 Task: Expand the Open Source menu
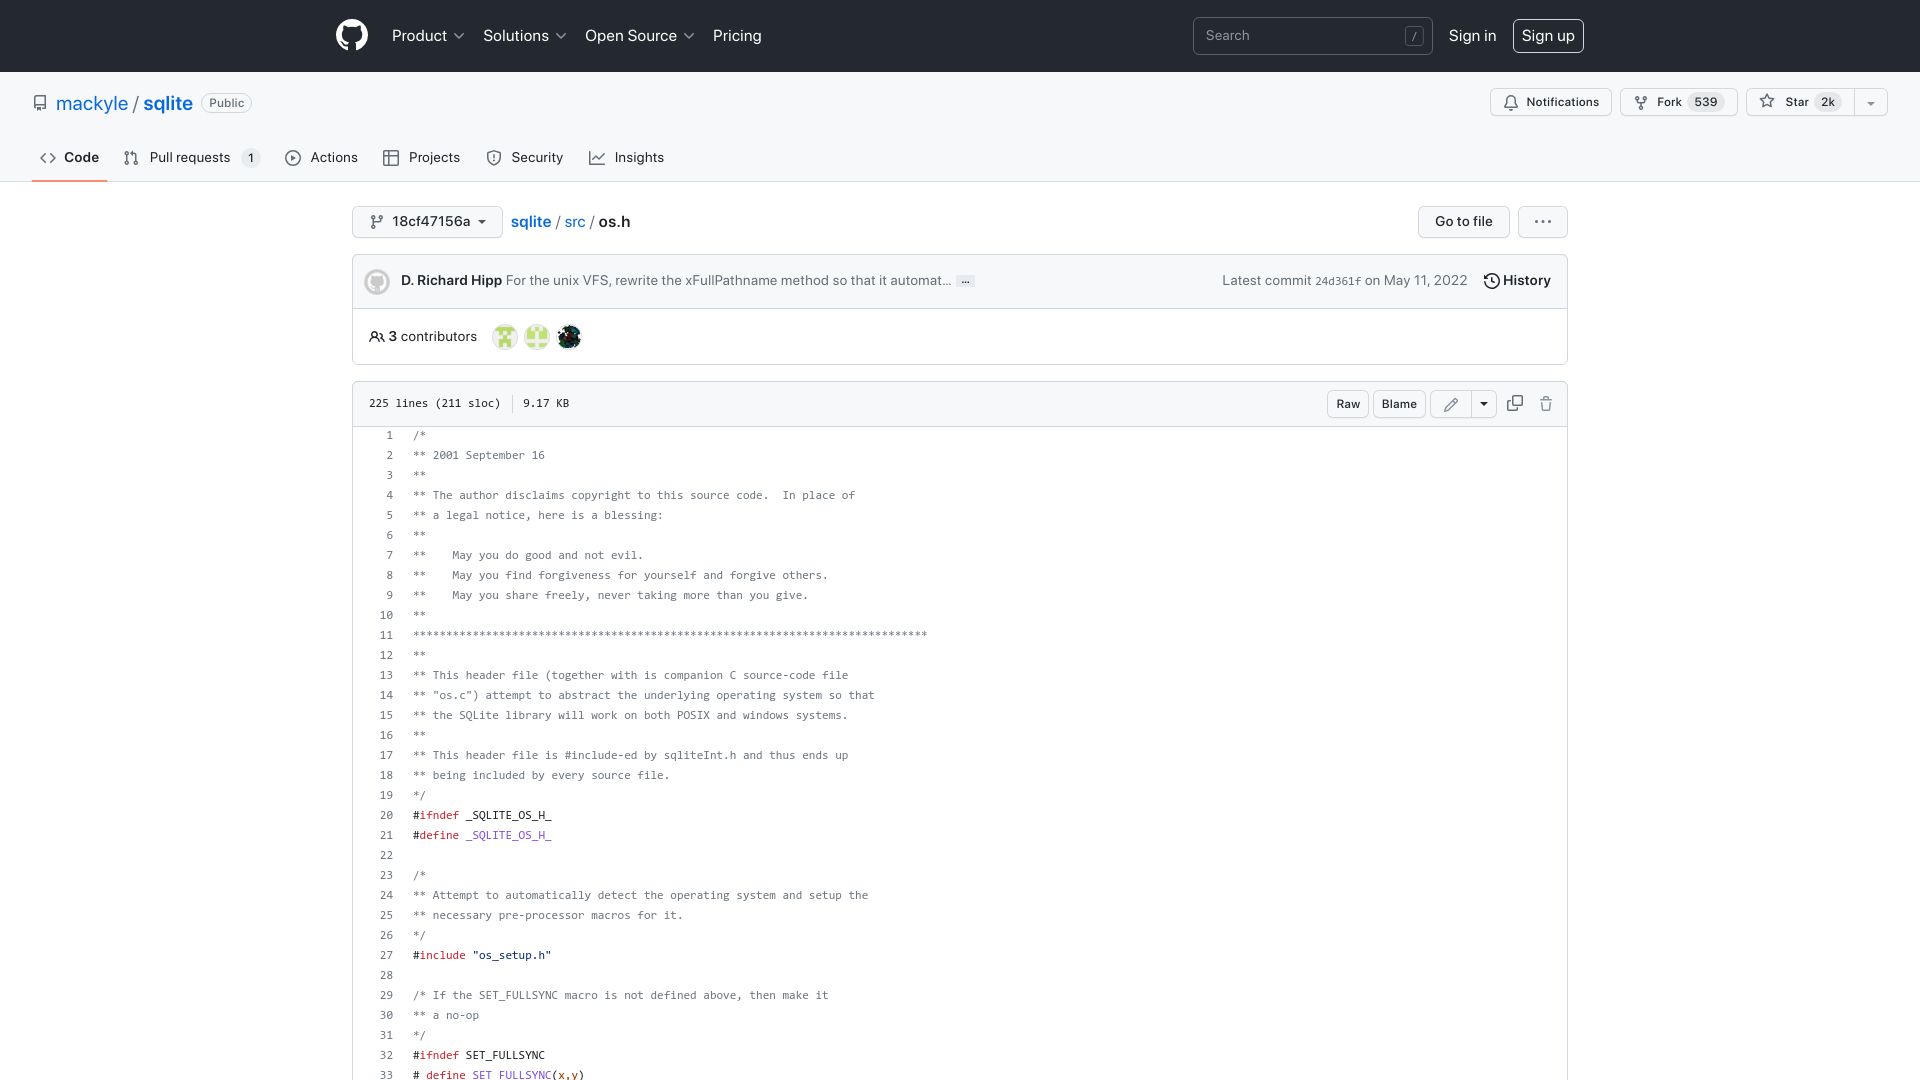coord(640,36)
